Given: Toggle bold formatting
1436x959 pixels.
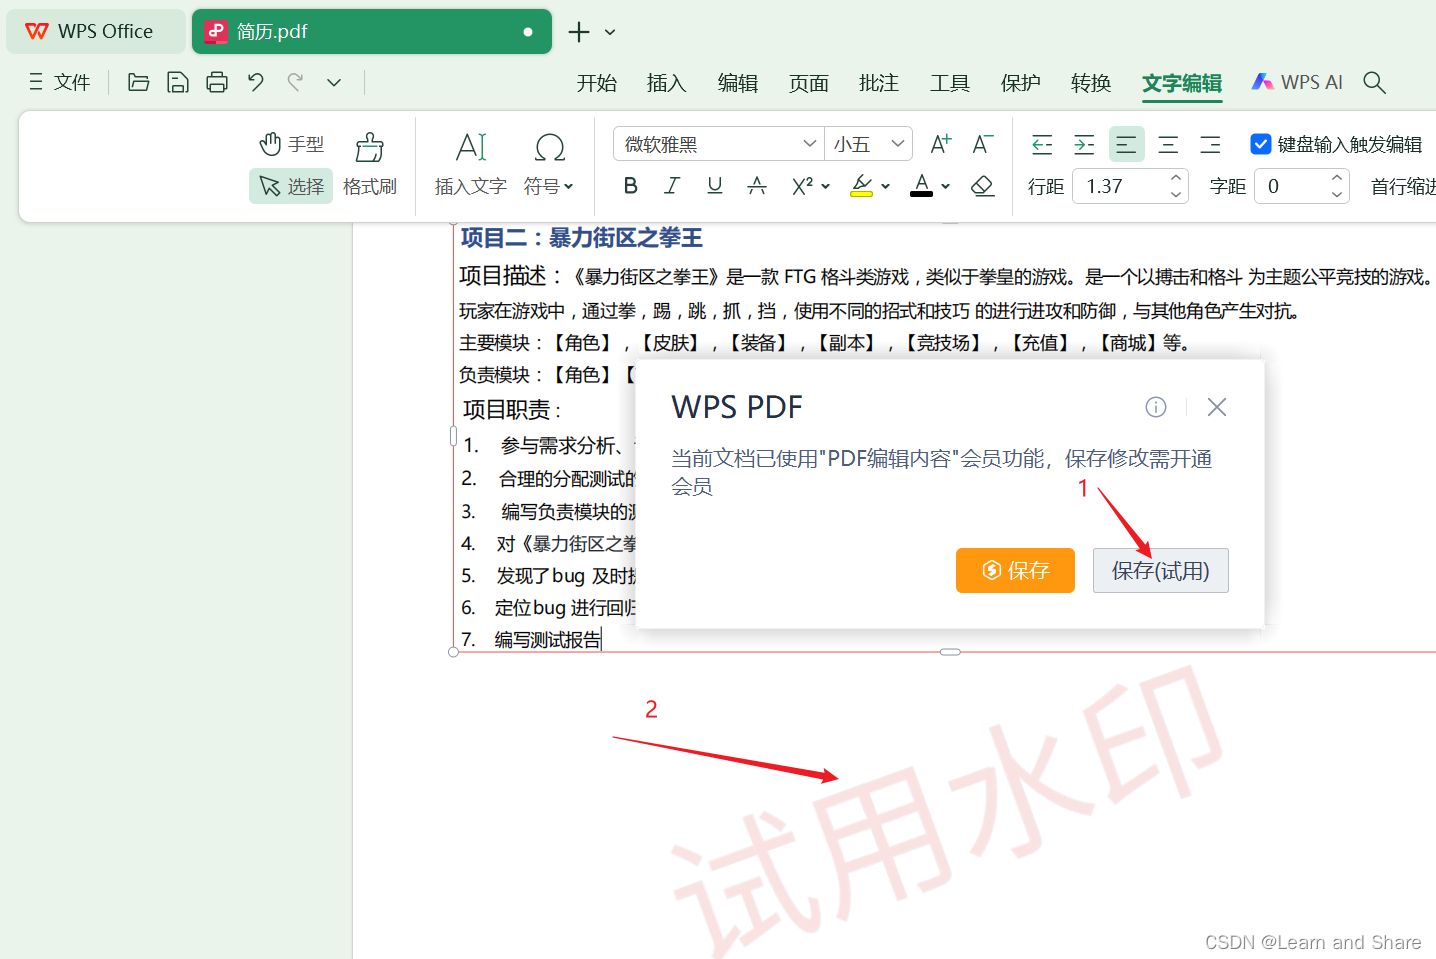Looking at the screenshot, I should [630, 186].
